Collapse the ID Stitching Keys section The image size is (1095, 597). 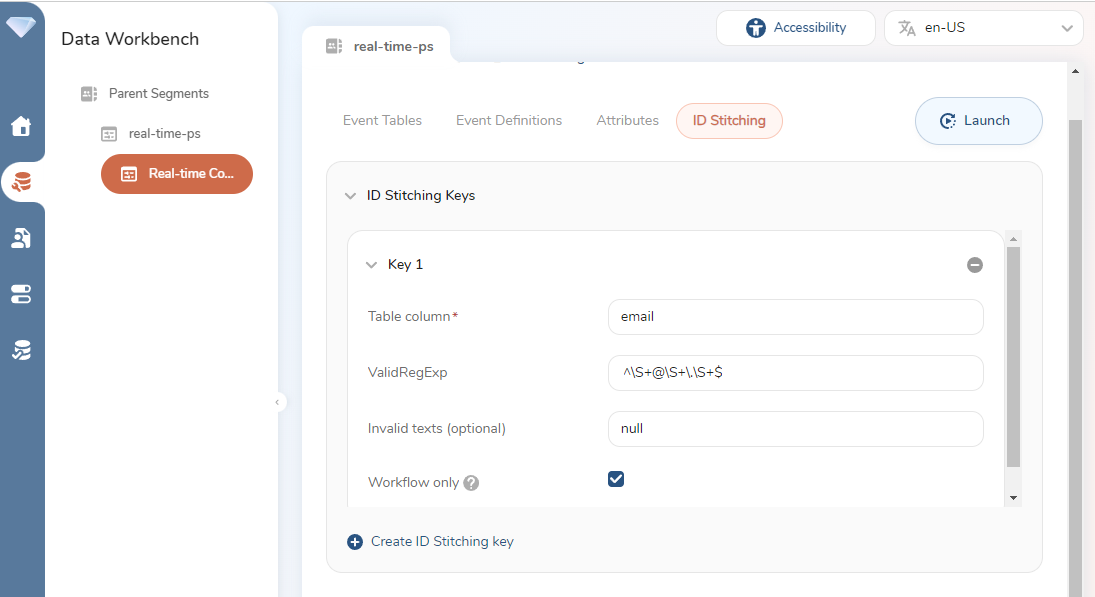coord(350,196)
